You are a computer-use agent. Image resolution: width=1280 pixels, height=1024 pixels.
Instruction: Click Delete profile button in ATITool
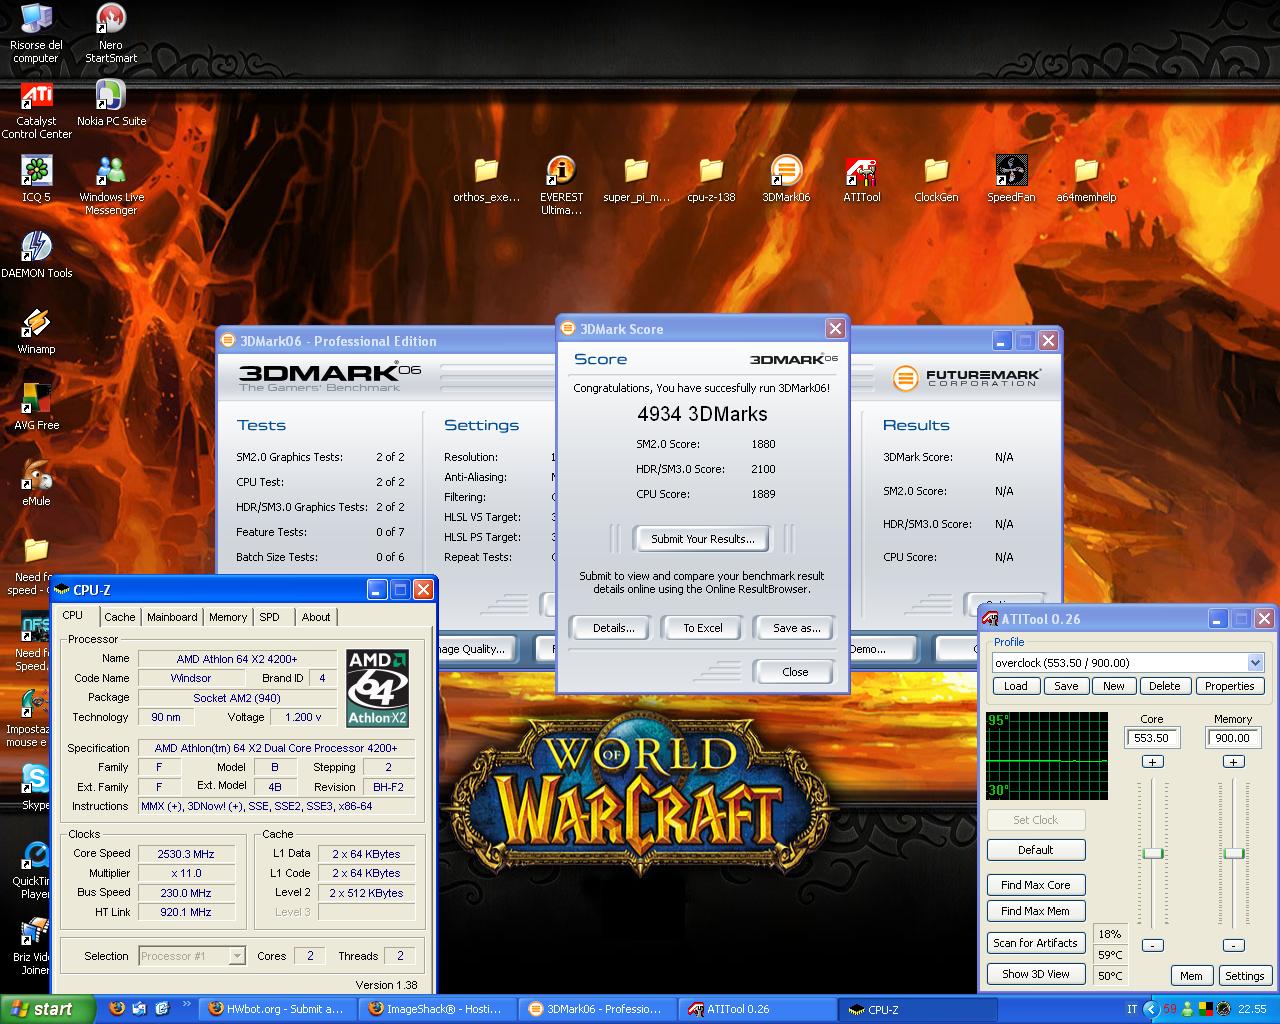pos(1164,686)
